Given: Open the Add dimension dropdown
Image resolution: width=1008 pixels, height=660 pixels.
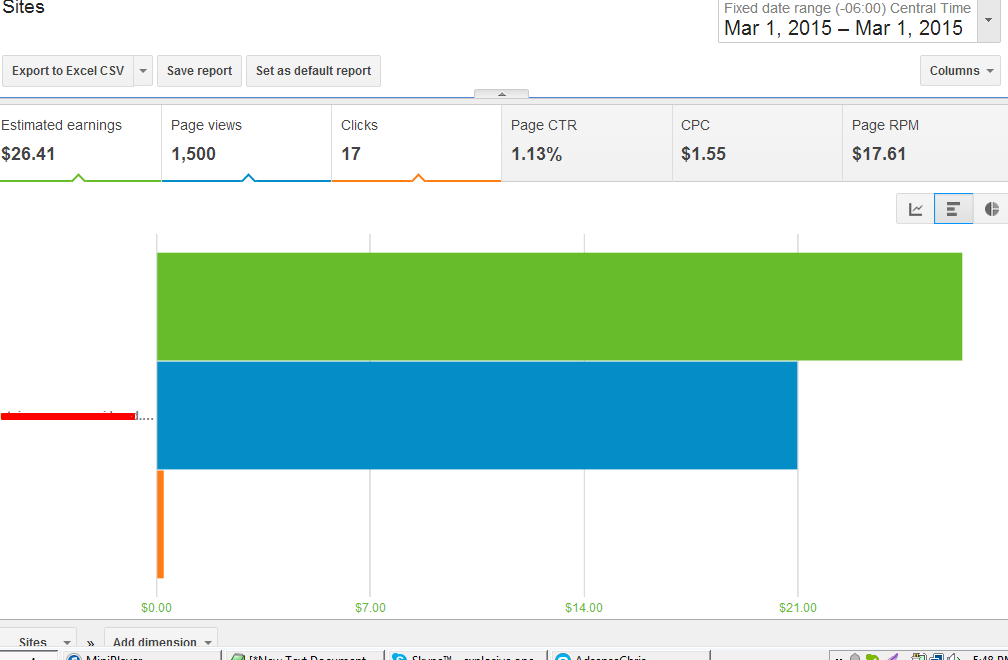Looking at the screenshot, I should (161, 642).
